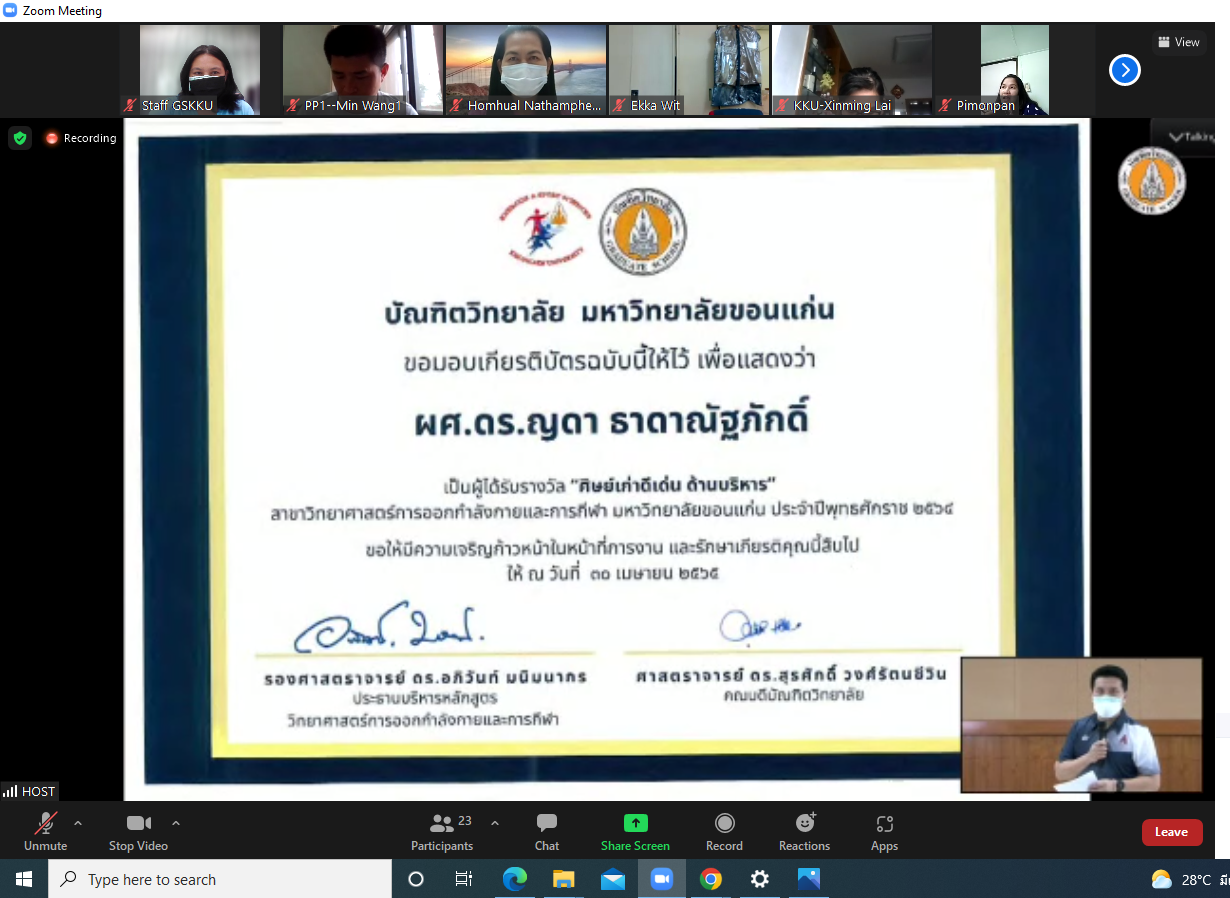The image size is (1230, 898).
Task: Leave the meeting
Action: coord(1171,832)
